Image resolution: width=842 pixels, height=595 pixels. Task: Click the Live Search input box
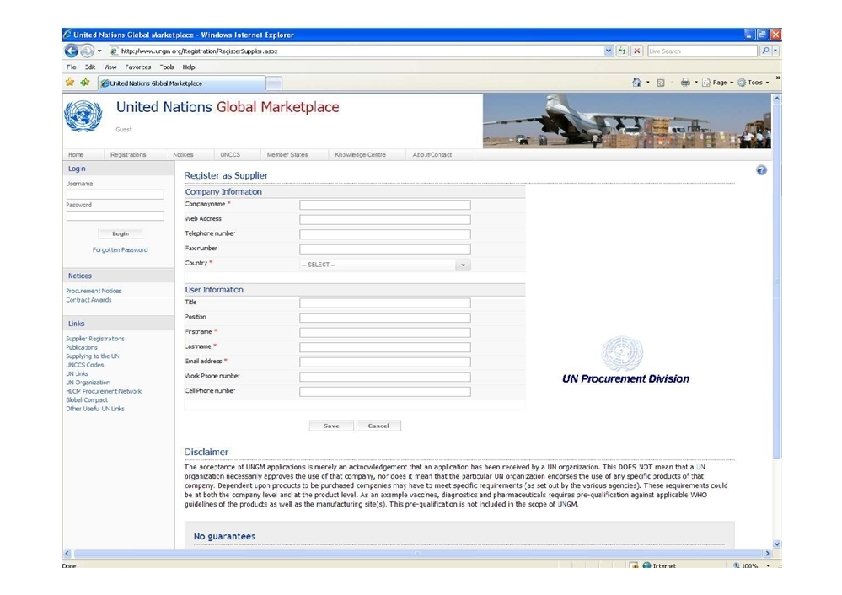pyautogui.click(x=703, y=51)
